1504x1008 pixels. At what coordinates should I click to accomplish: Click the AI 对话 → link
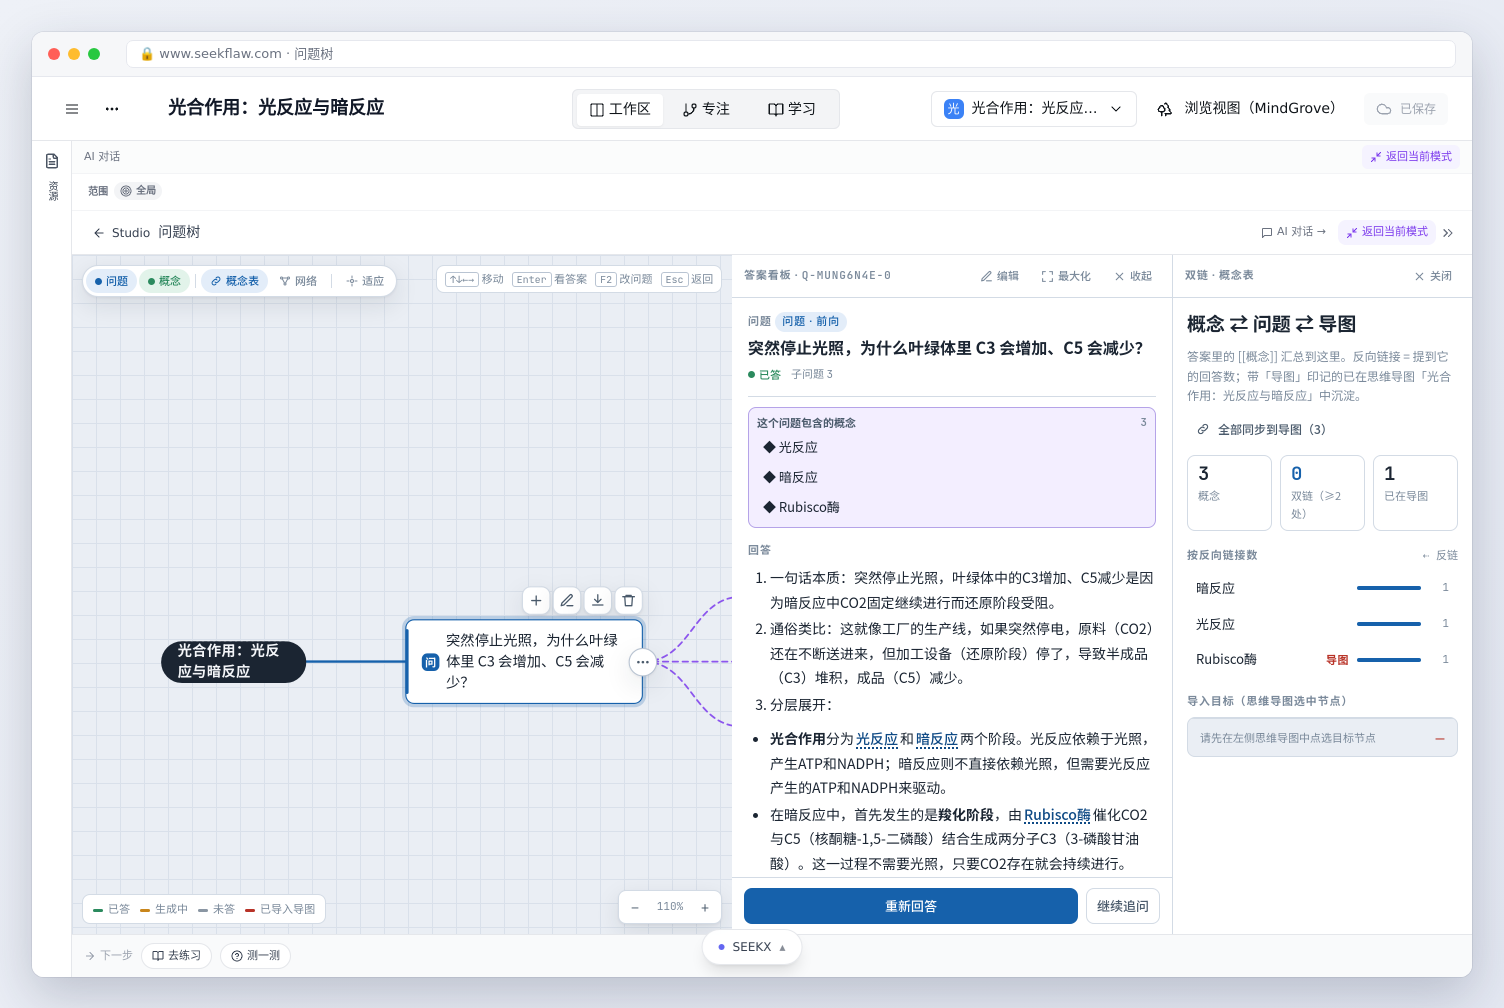coord(1294,232)
